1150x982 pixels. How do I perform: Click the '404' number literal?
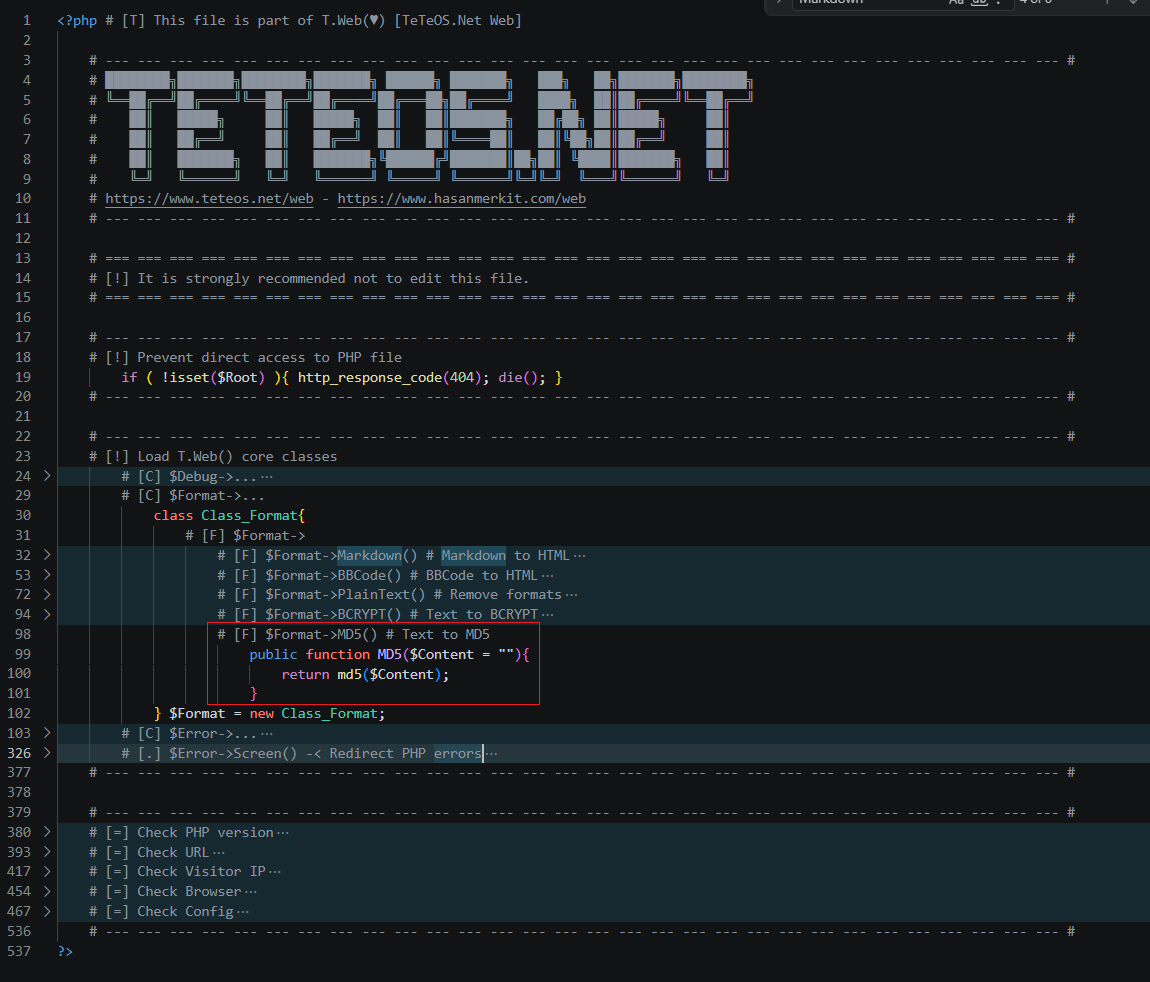click(x=462, y=377)
